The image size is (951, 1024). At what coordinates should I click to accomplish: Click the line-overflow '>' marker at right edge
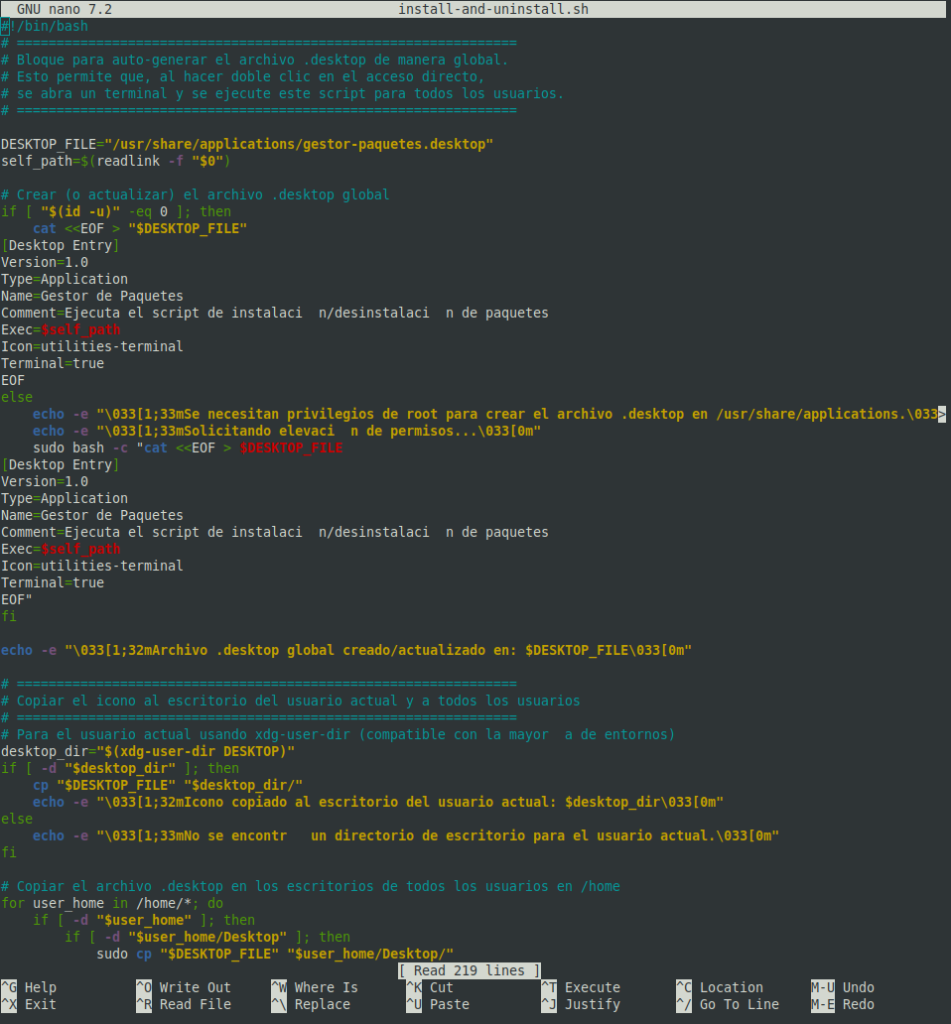pyautogui.click(x=942, y=414)
